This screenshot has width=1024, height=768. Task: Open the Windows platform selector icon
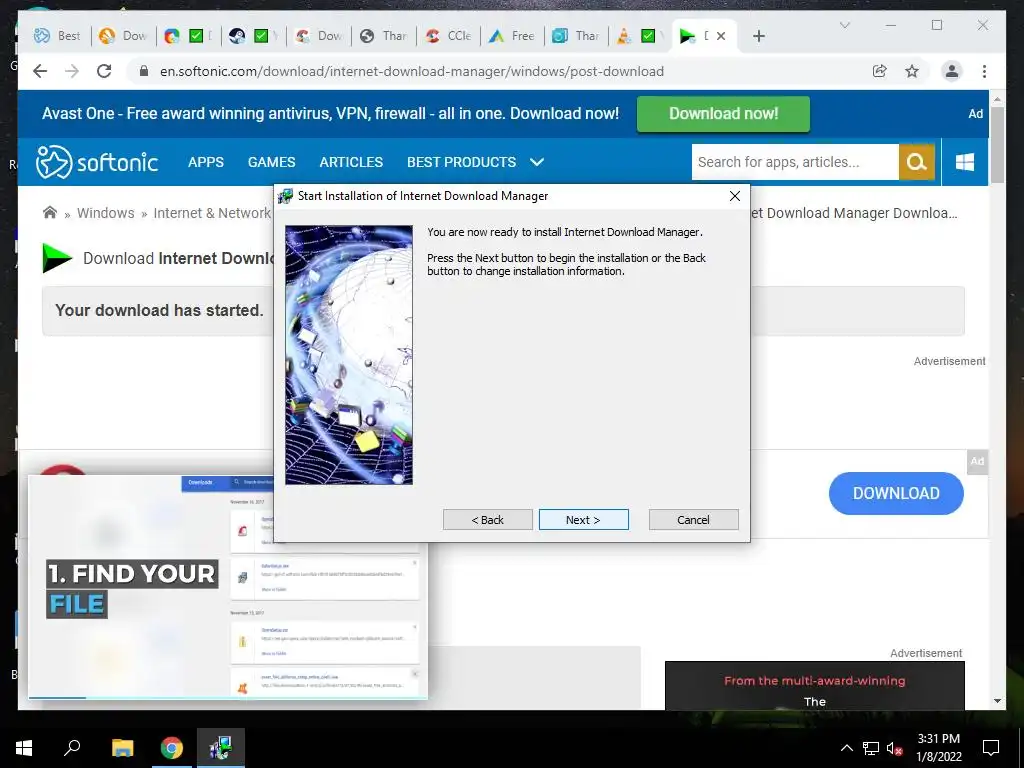[965, 162]
